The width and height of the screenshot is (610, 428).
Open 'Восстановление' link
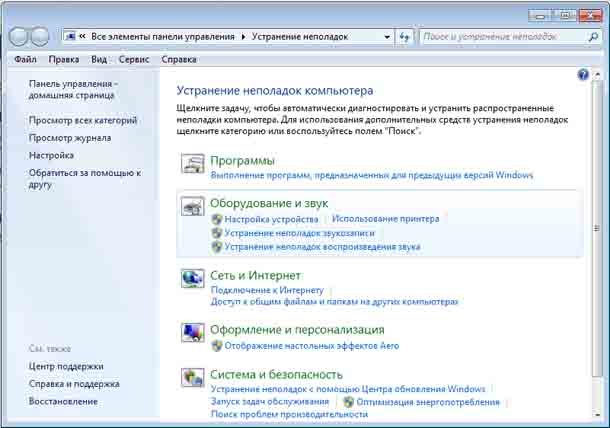tap(63, 401)
